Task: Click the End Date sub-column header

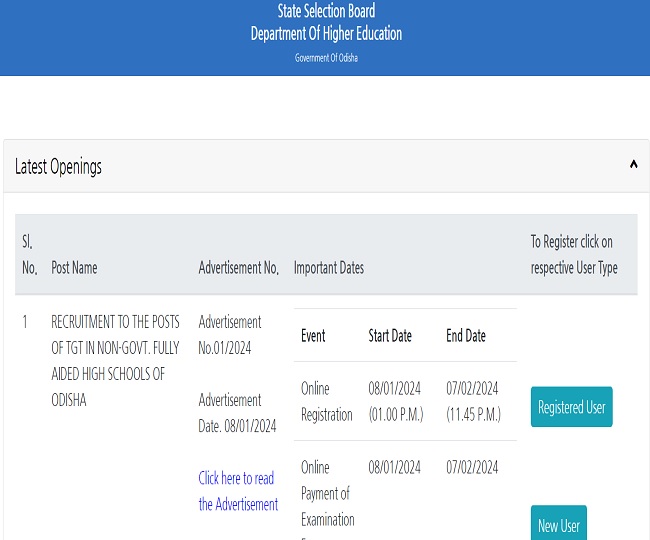Action: tap(466, 336)
